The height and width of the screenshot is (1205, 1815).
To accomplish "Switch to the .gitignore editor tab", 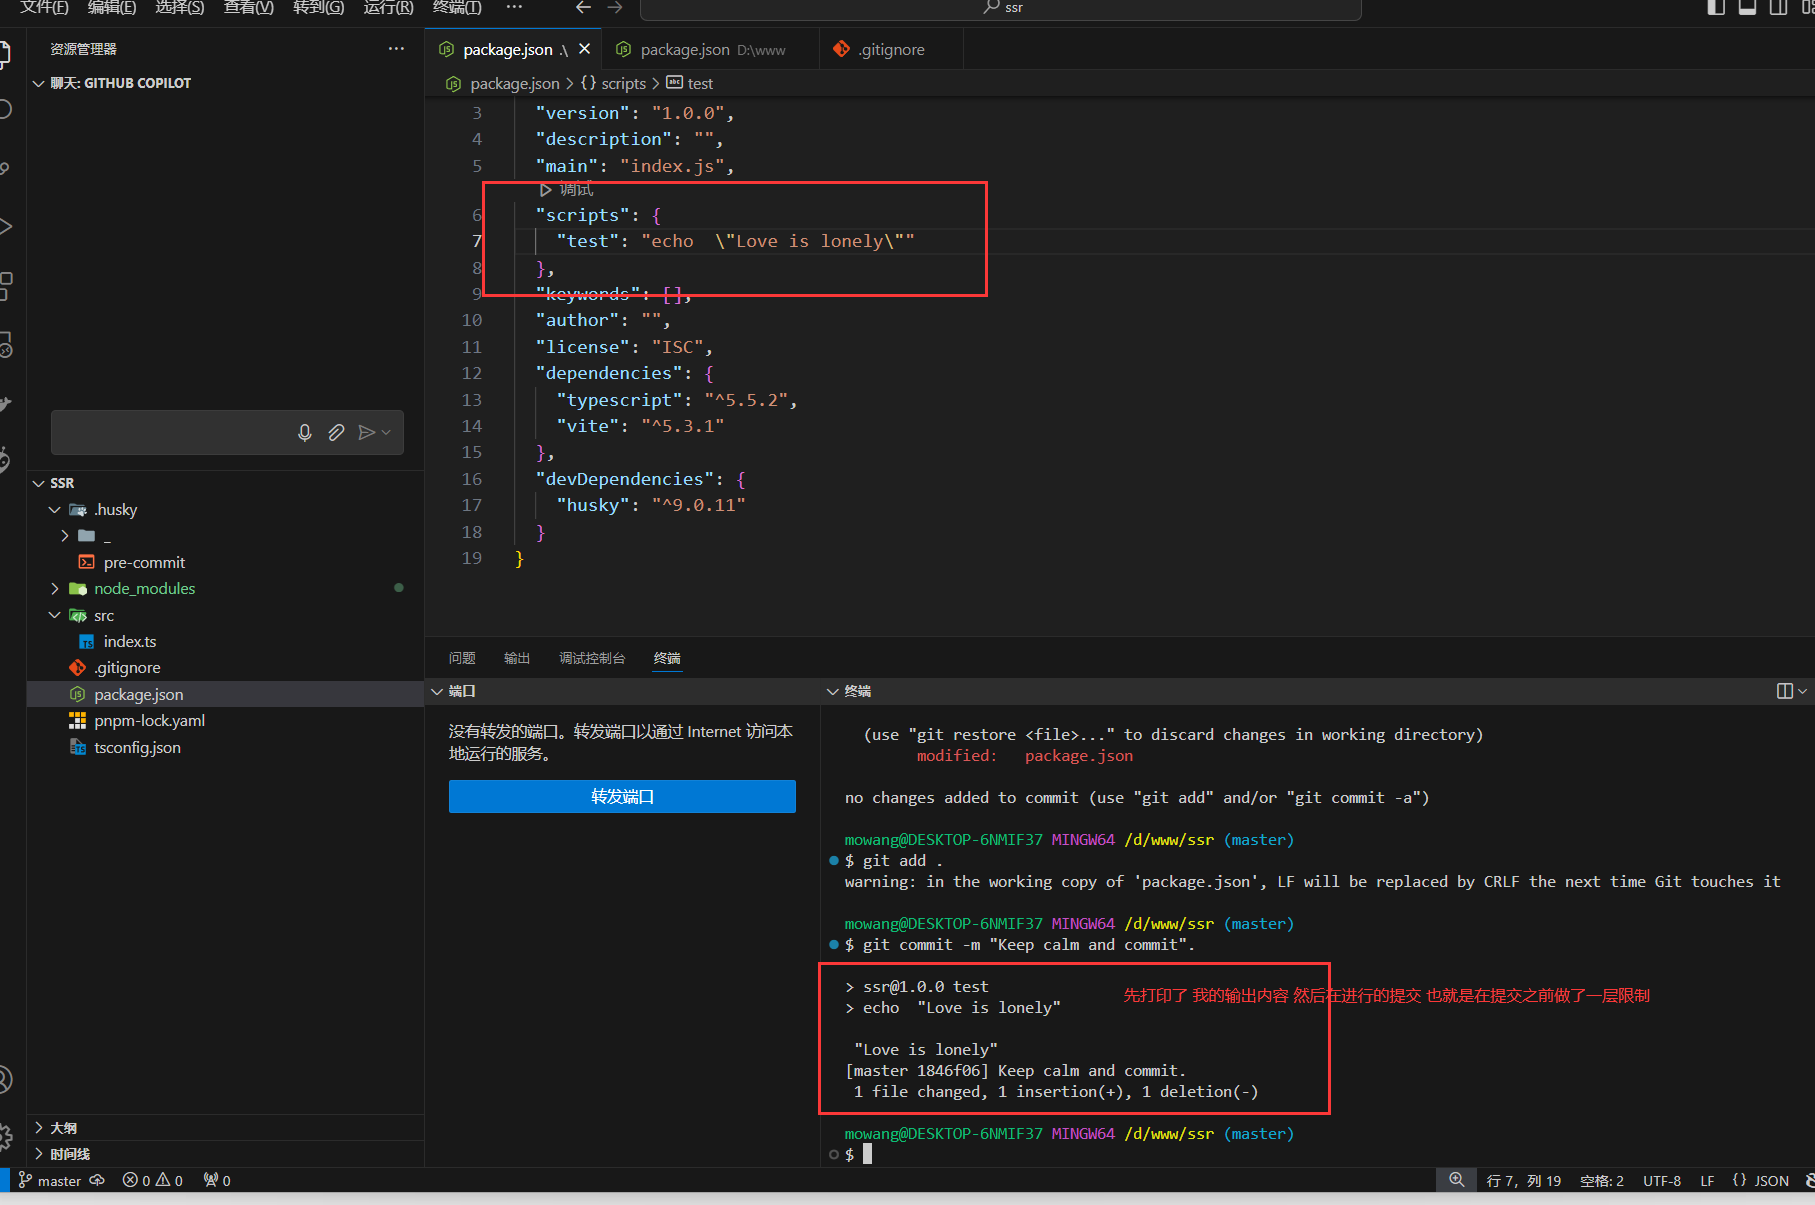I will click(890, 49).
